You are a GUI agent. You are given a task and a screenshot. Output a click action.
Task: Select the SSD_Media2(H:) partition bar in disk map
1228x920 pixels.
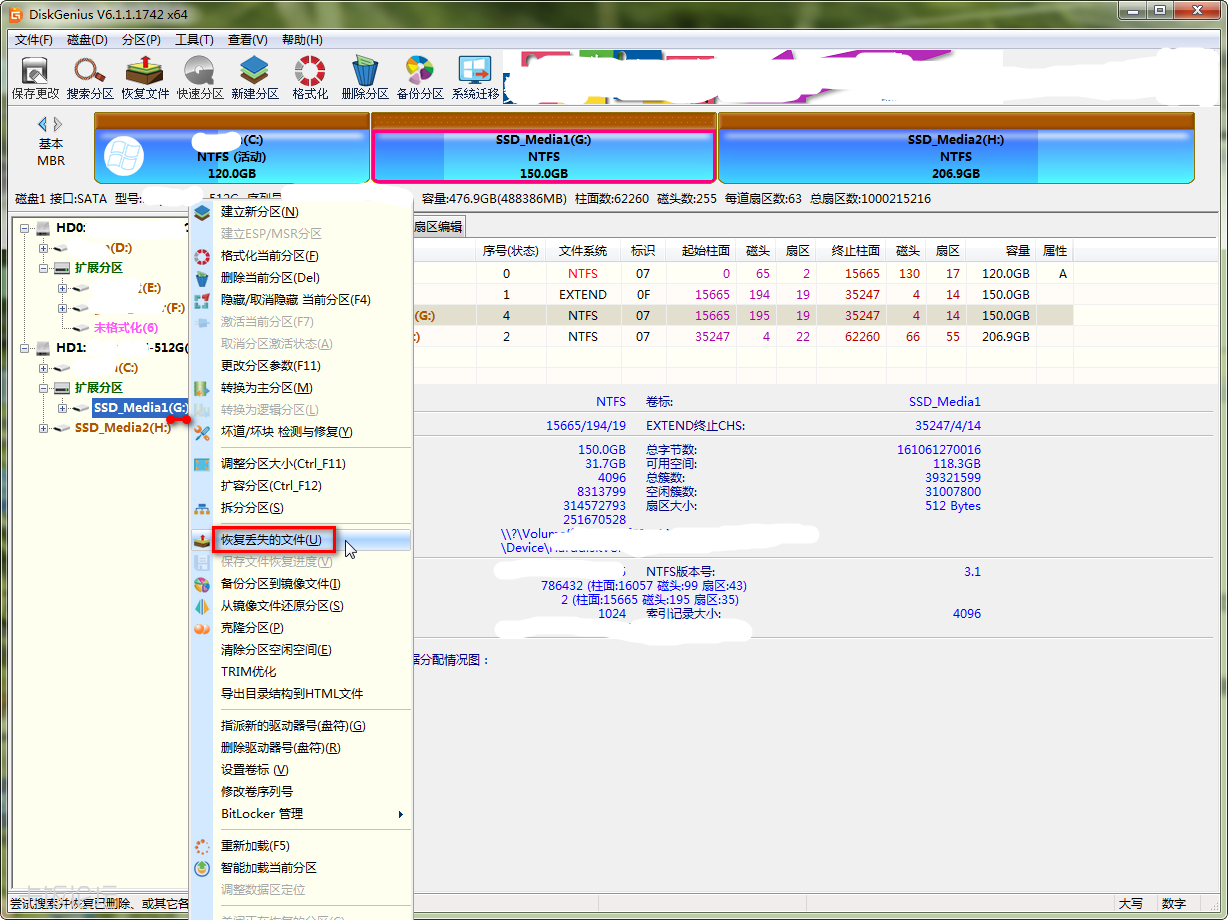pos(956,148)
